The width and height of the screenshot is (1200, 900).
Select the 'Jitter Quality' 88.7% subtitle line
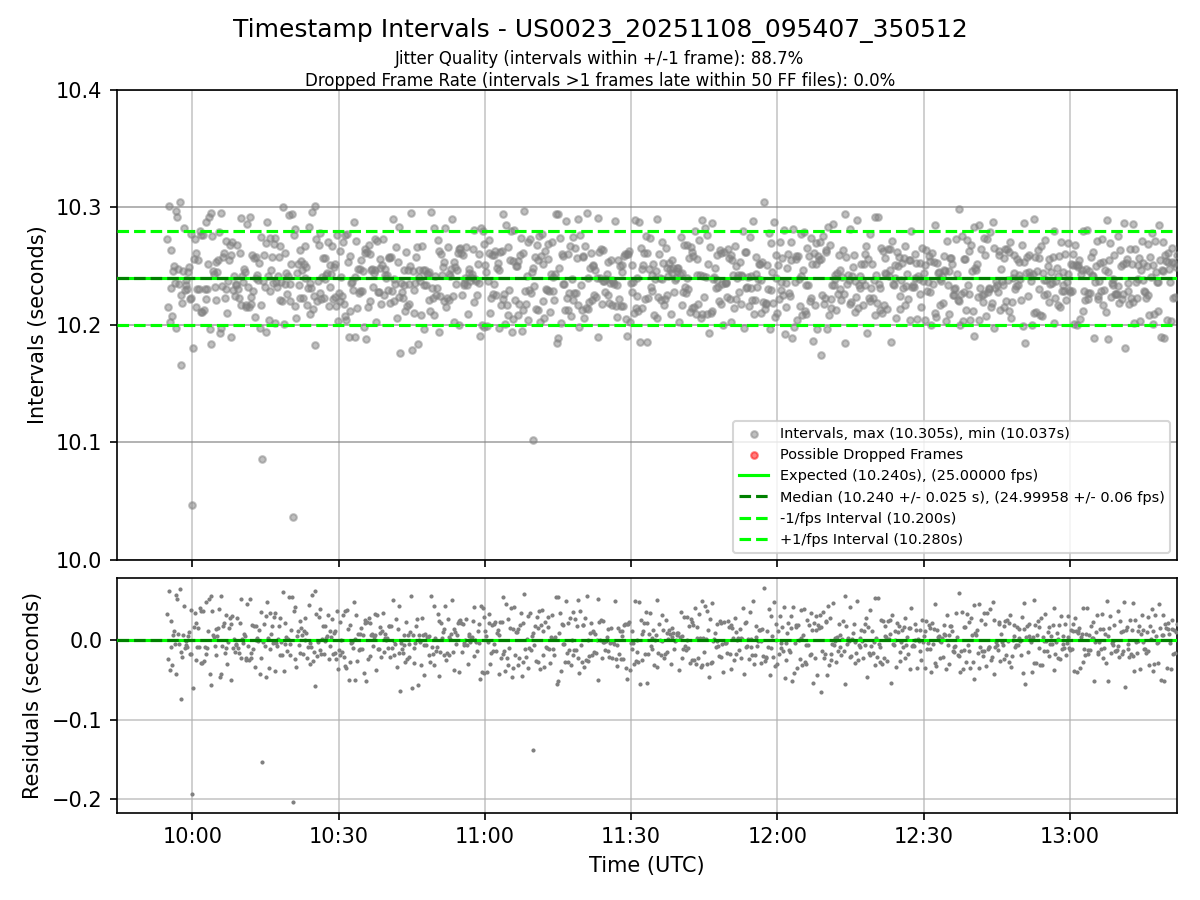[599, 58]
